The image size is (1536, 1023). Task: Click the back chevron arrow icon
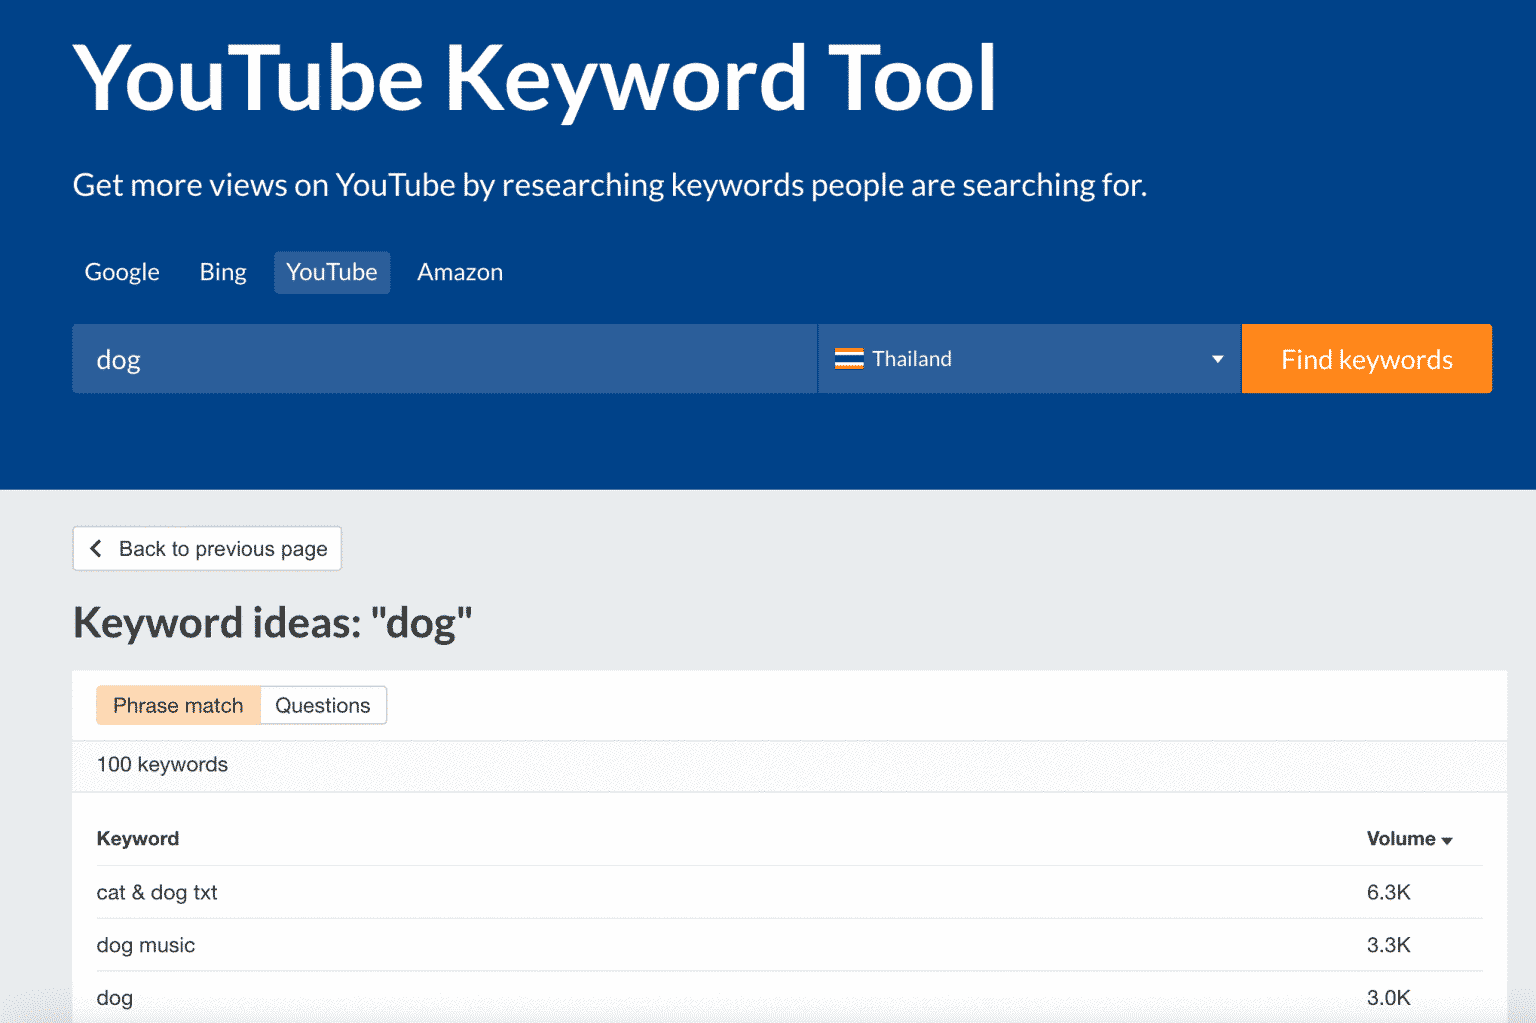click(x=96, y=548)
